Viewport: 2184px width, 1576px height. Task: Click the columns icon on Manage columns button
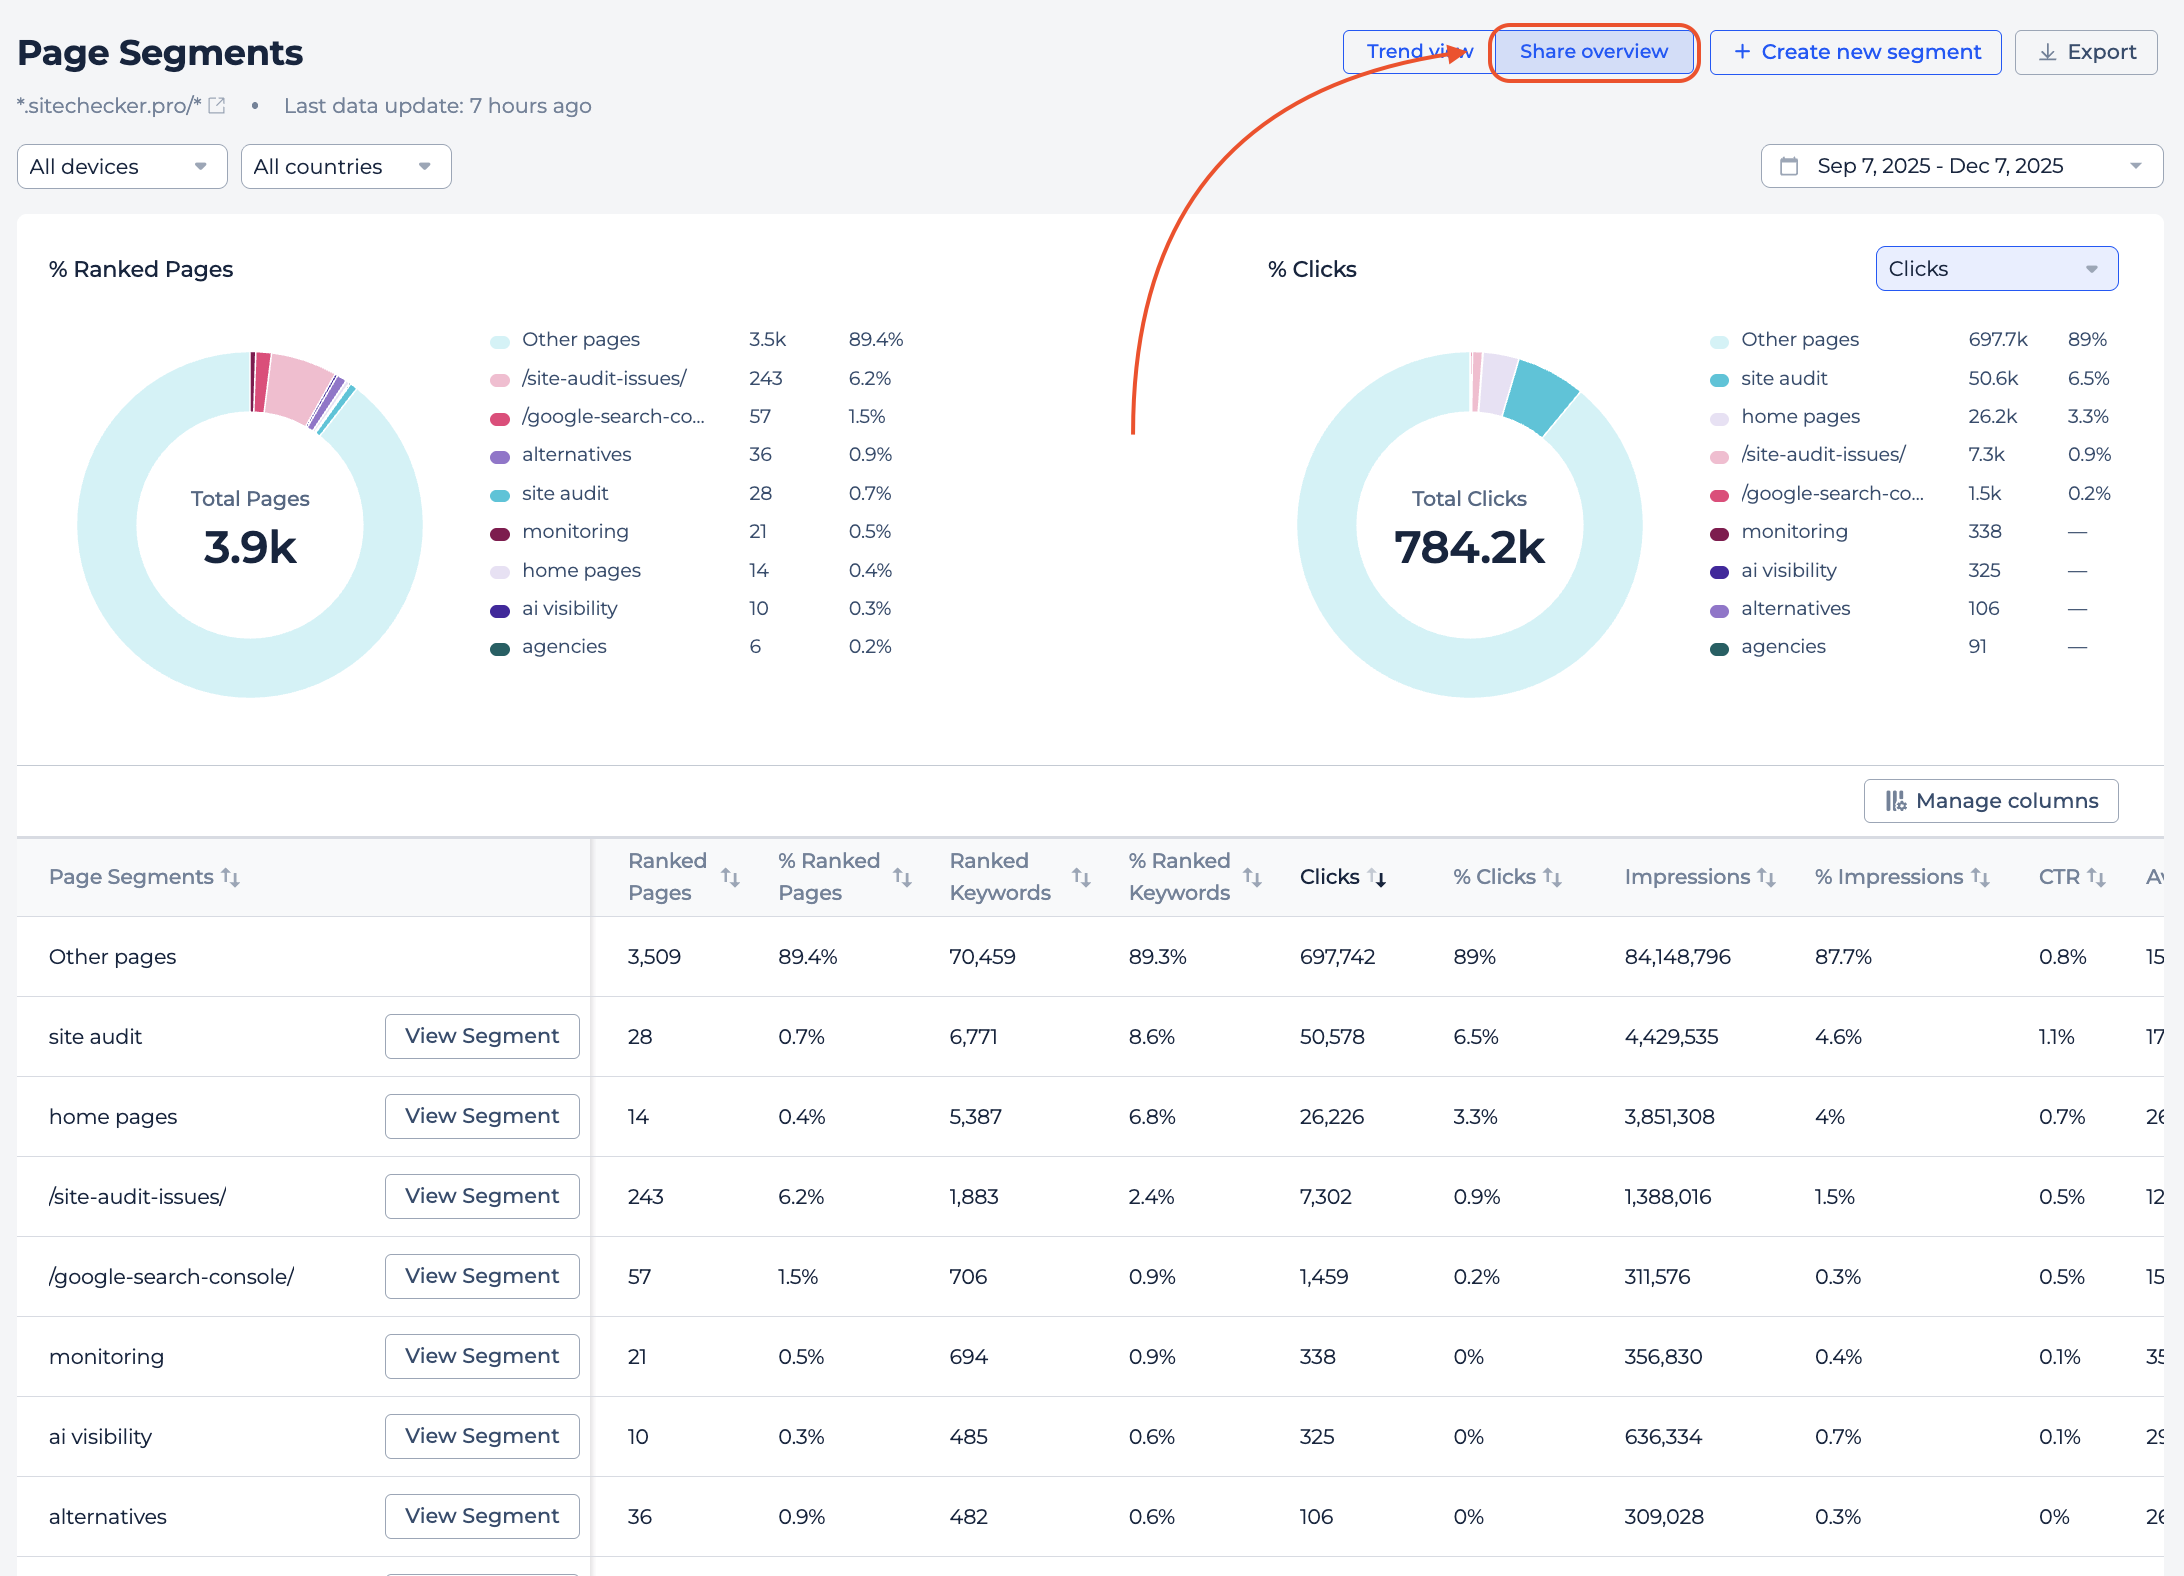pos(1897,800)
